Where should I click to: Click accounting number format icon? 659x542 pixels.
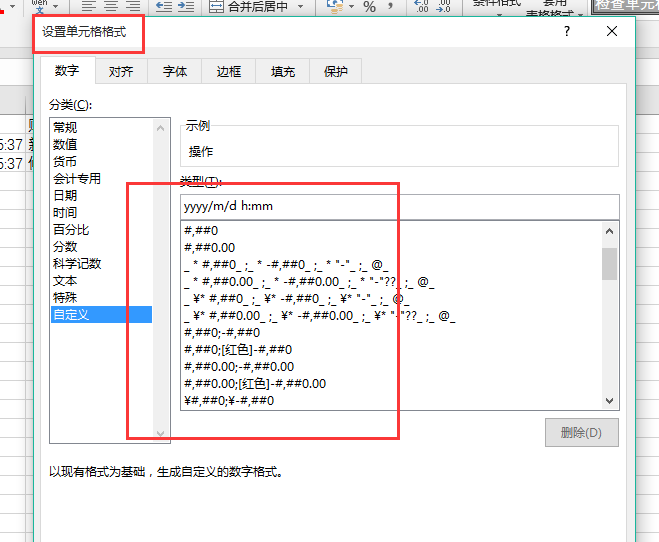(335, 6)
